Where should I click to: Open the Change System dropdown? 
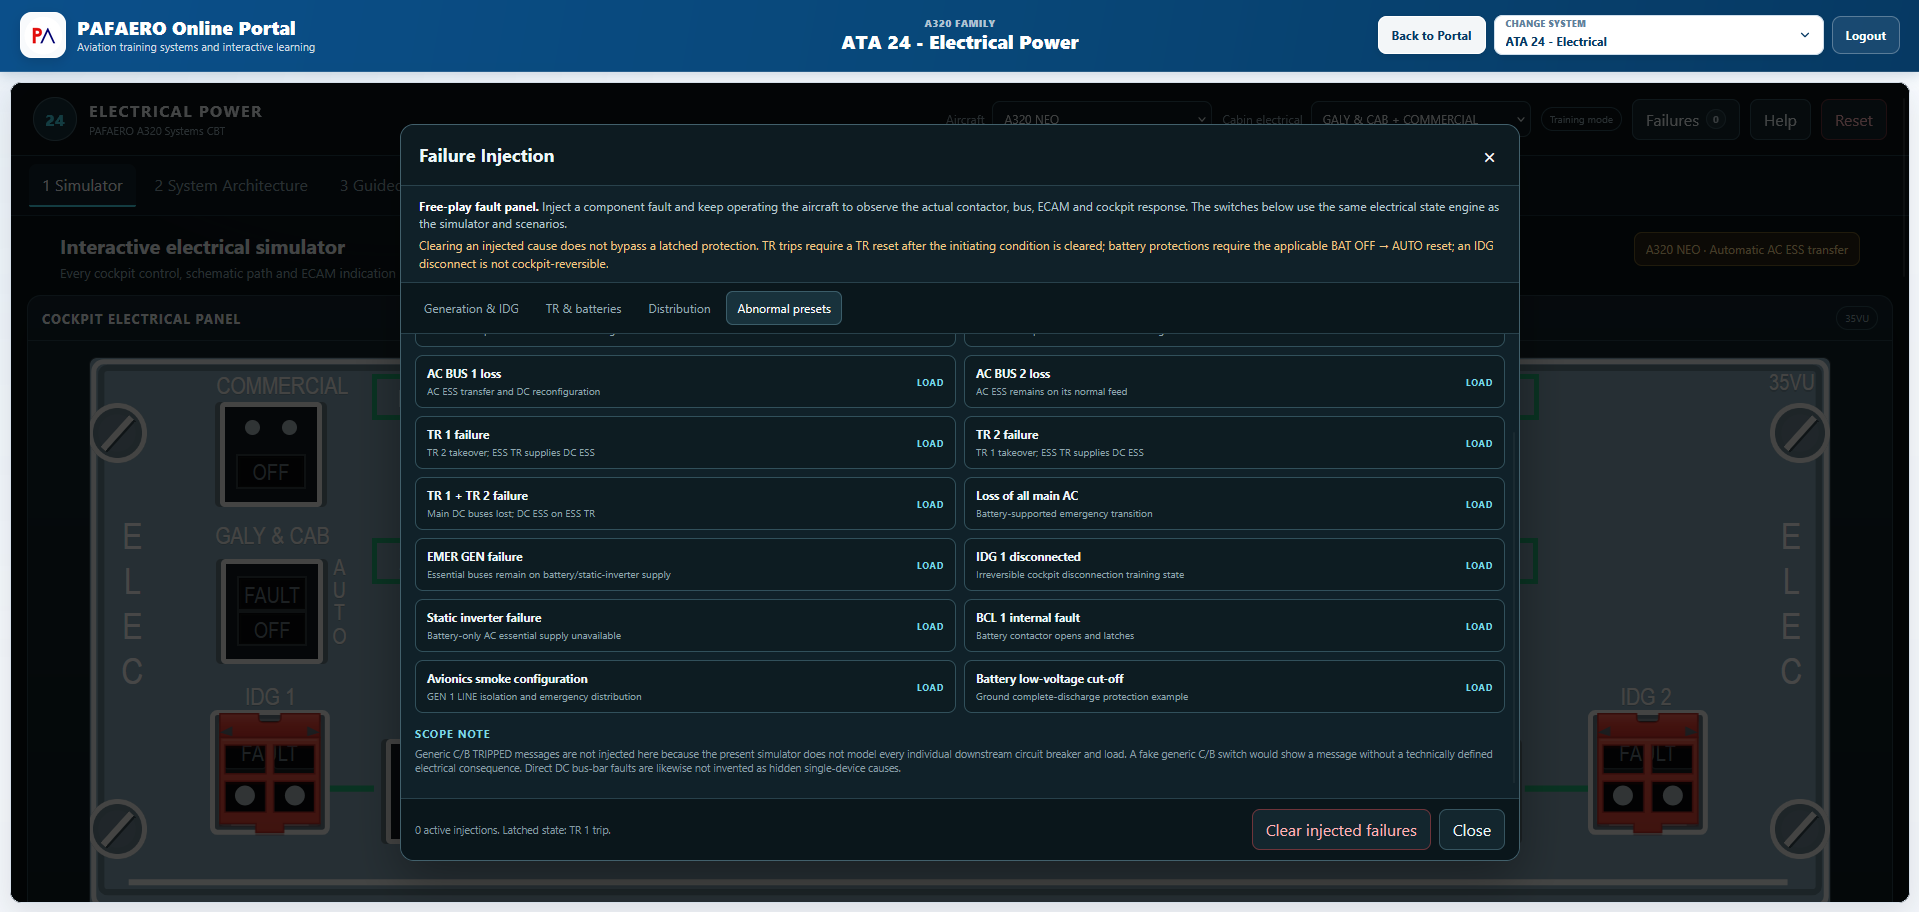[x=1658, y=35]
